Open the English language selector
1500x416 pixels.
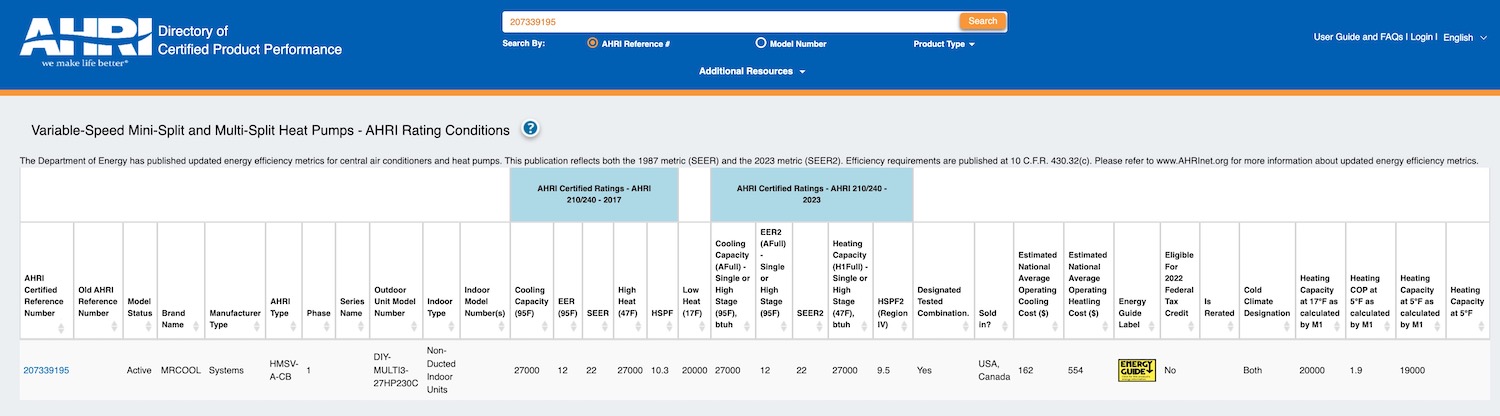pos(1464,37)
